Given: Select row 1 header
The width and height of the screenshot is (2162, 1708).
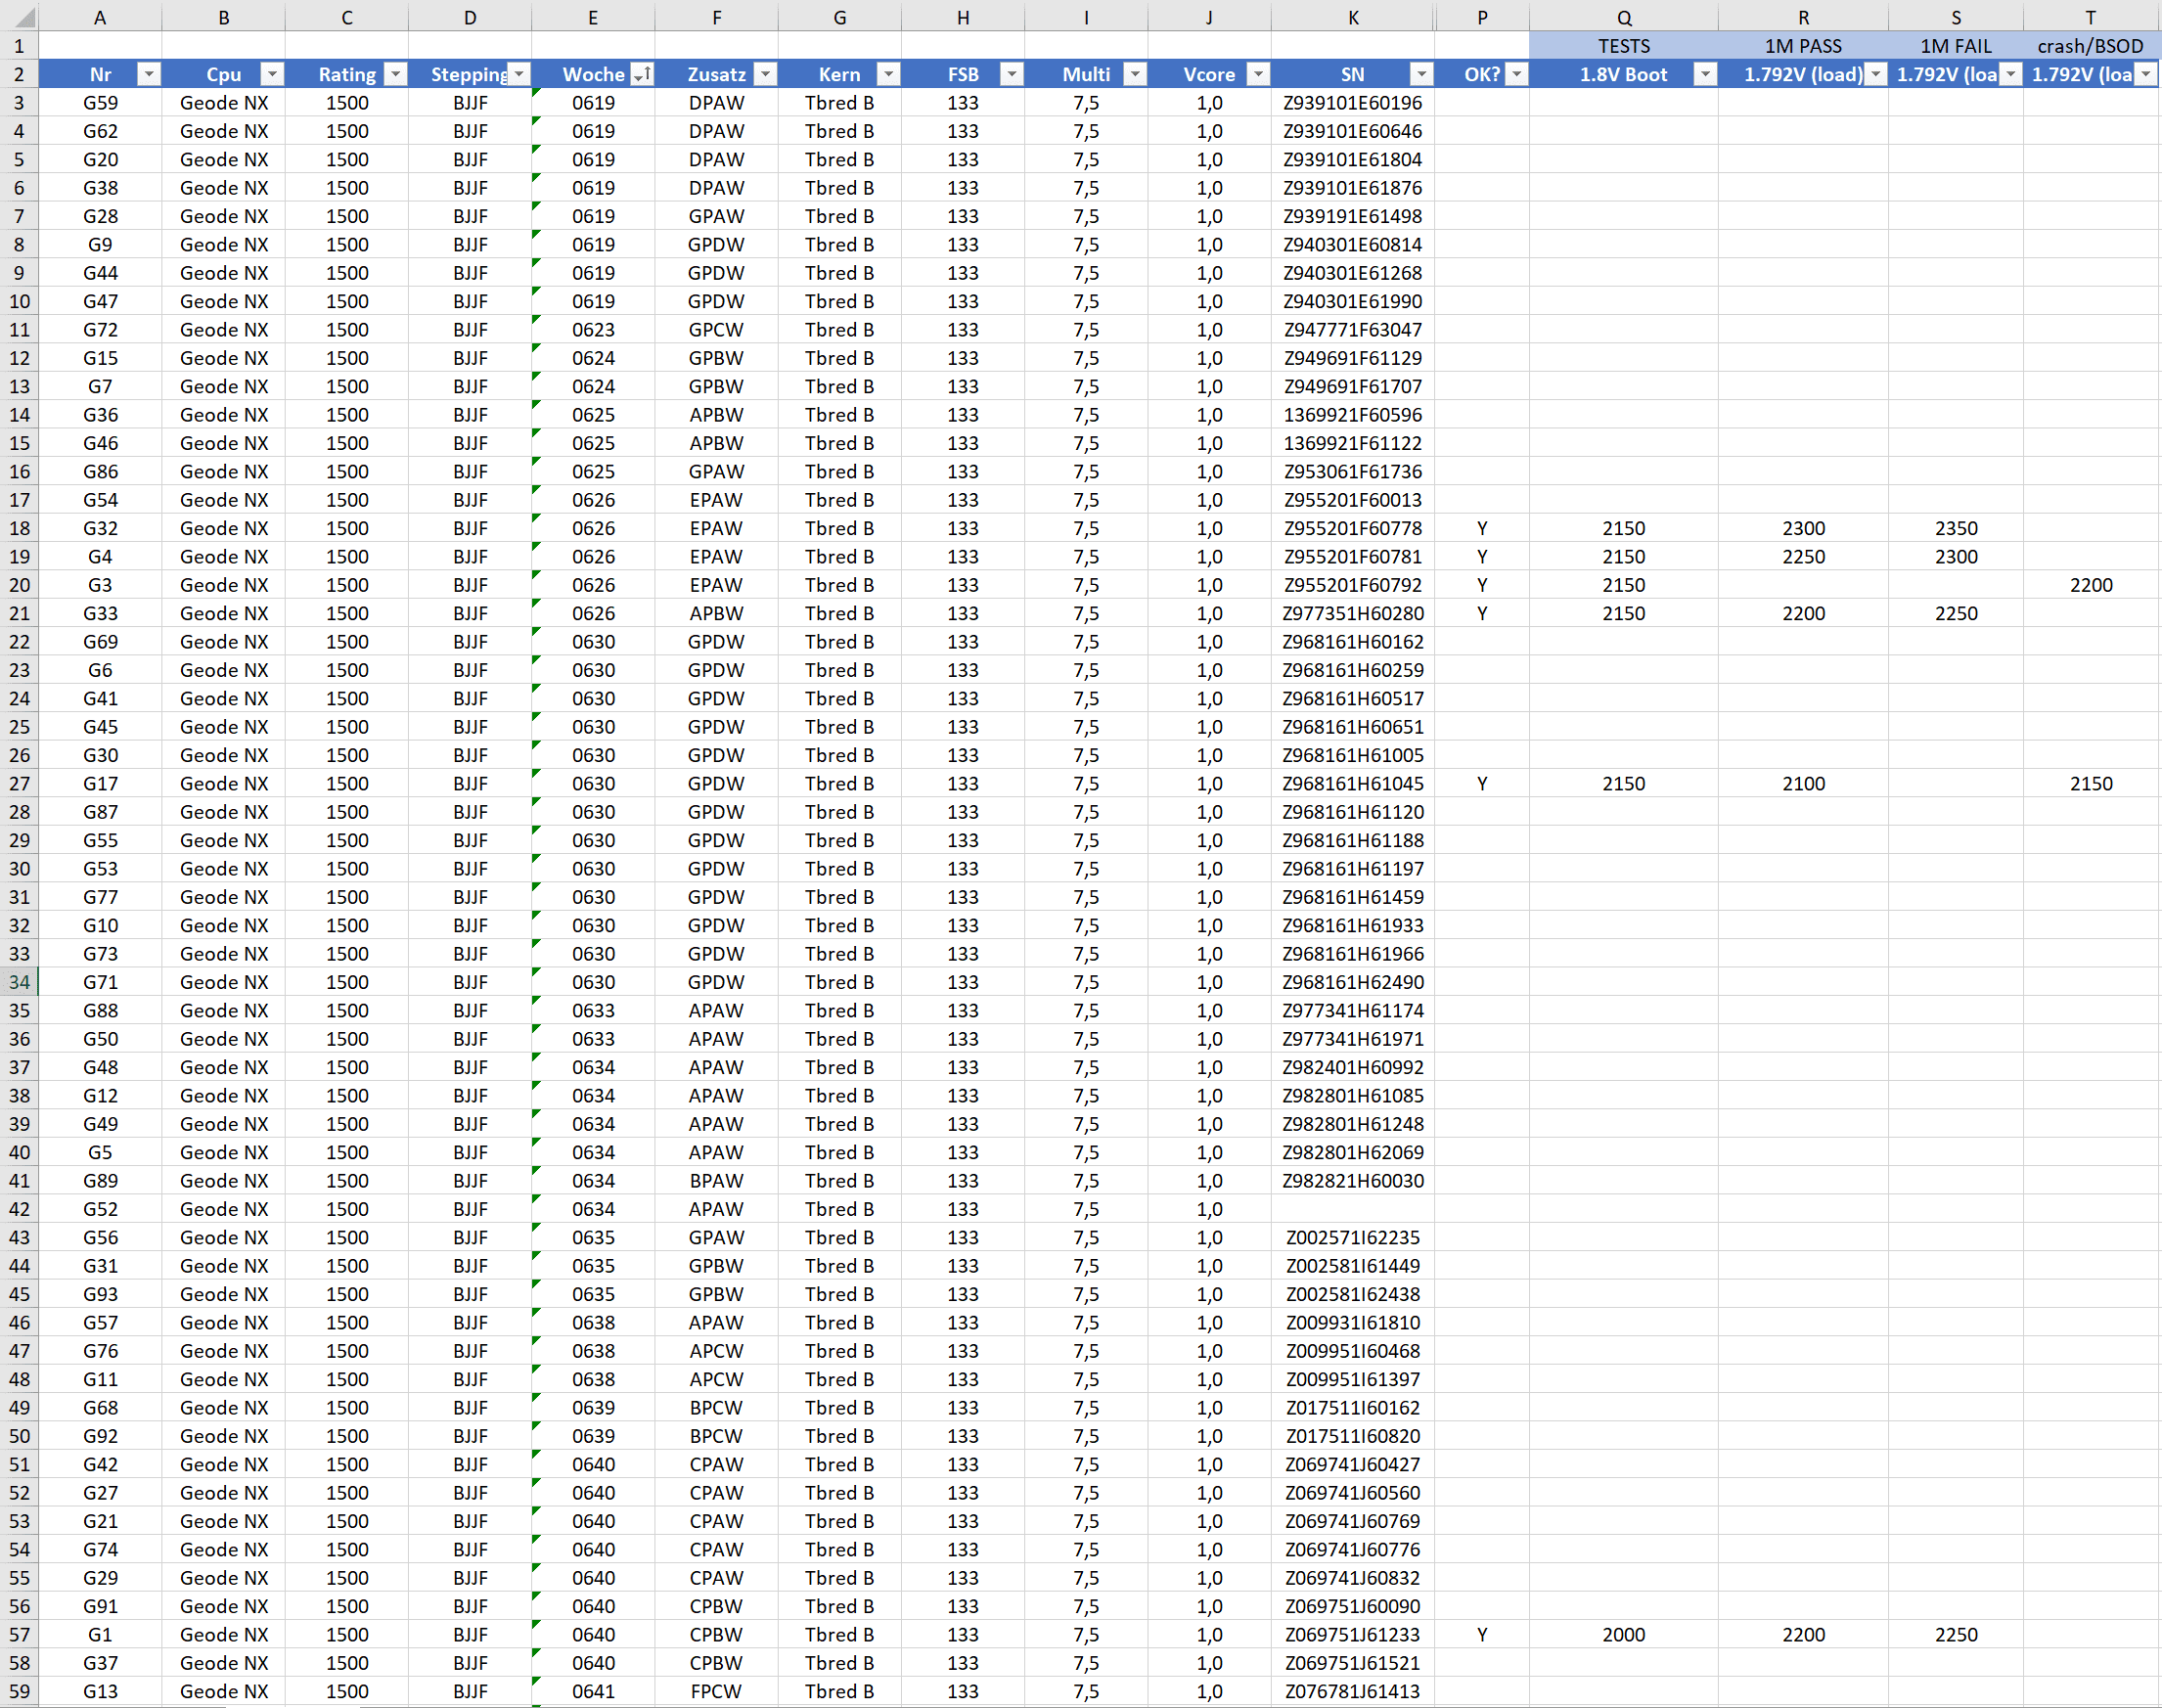Looking at the screenshot, I should coord(19,46).
